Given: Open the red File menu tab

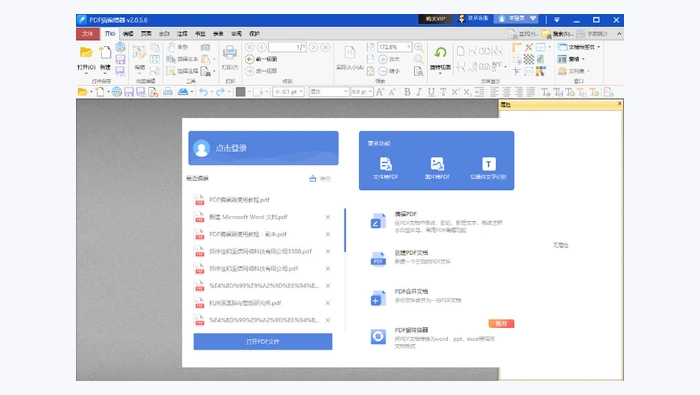Looking at the screenshot, I should (88, 33).
